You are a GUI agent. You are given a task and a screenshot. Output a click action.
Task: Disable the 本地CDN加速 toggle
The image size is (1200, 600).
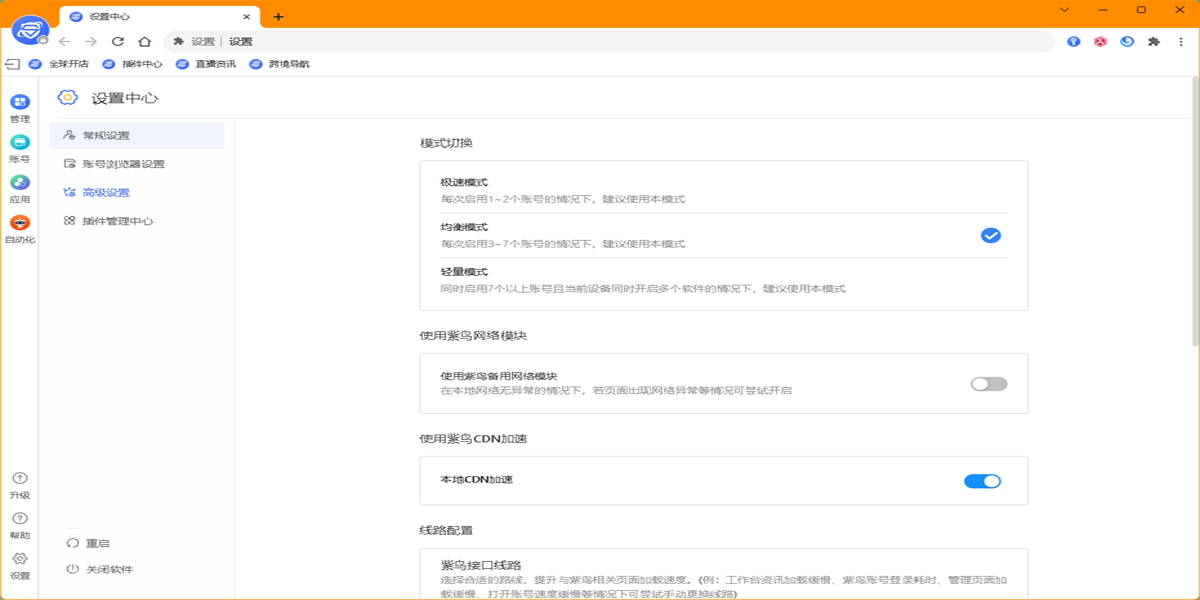click(982, 481)
